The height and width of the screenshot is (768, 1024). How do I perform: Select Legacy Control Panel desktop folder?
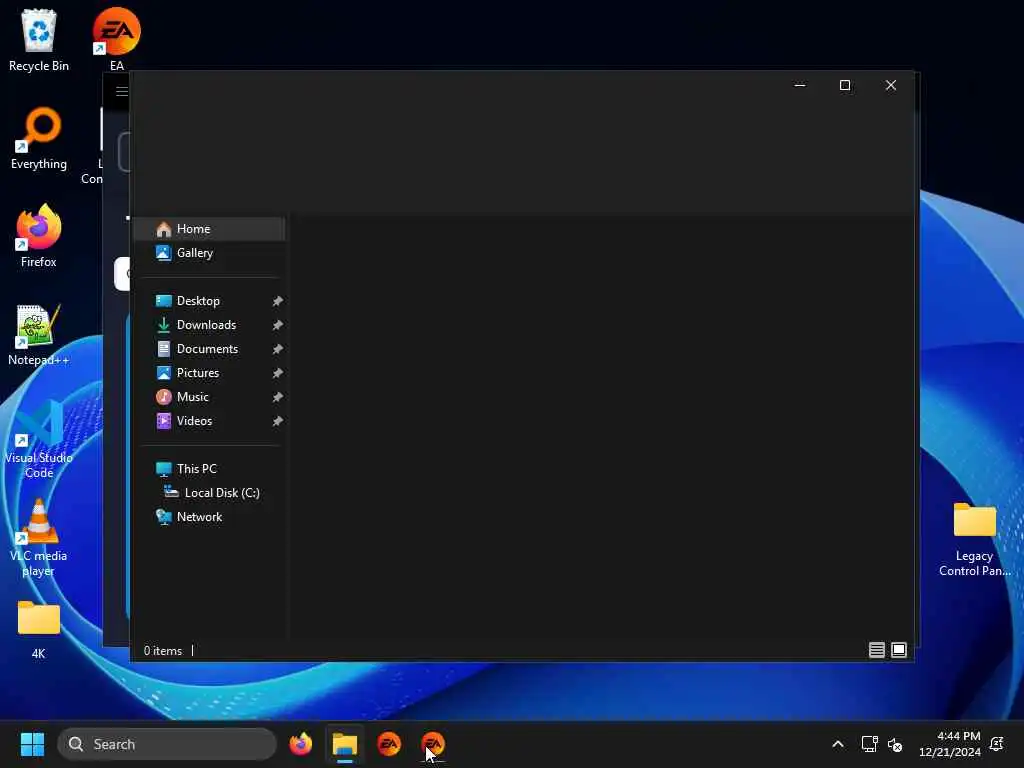point(974,539)
